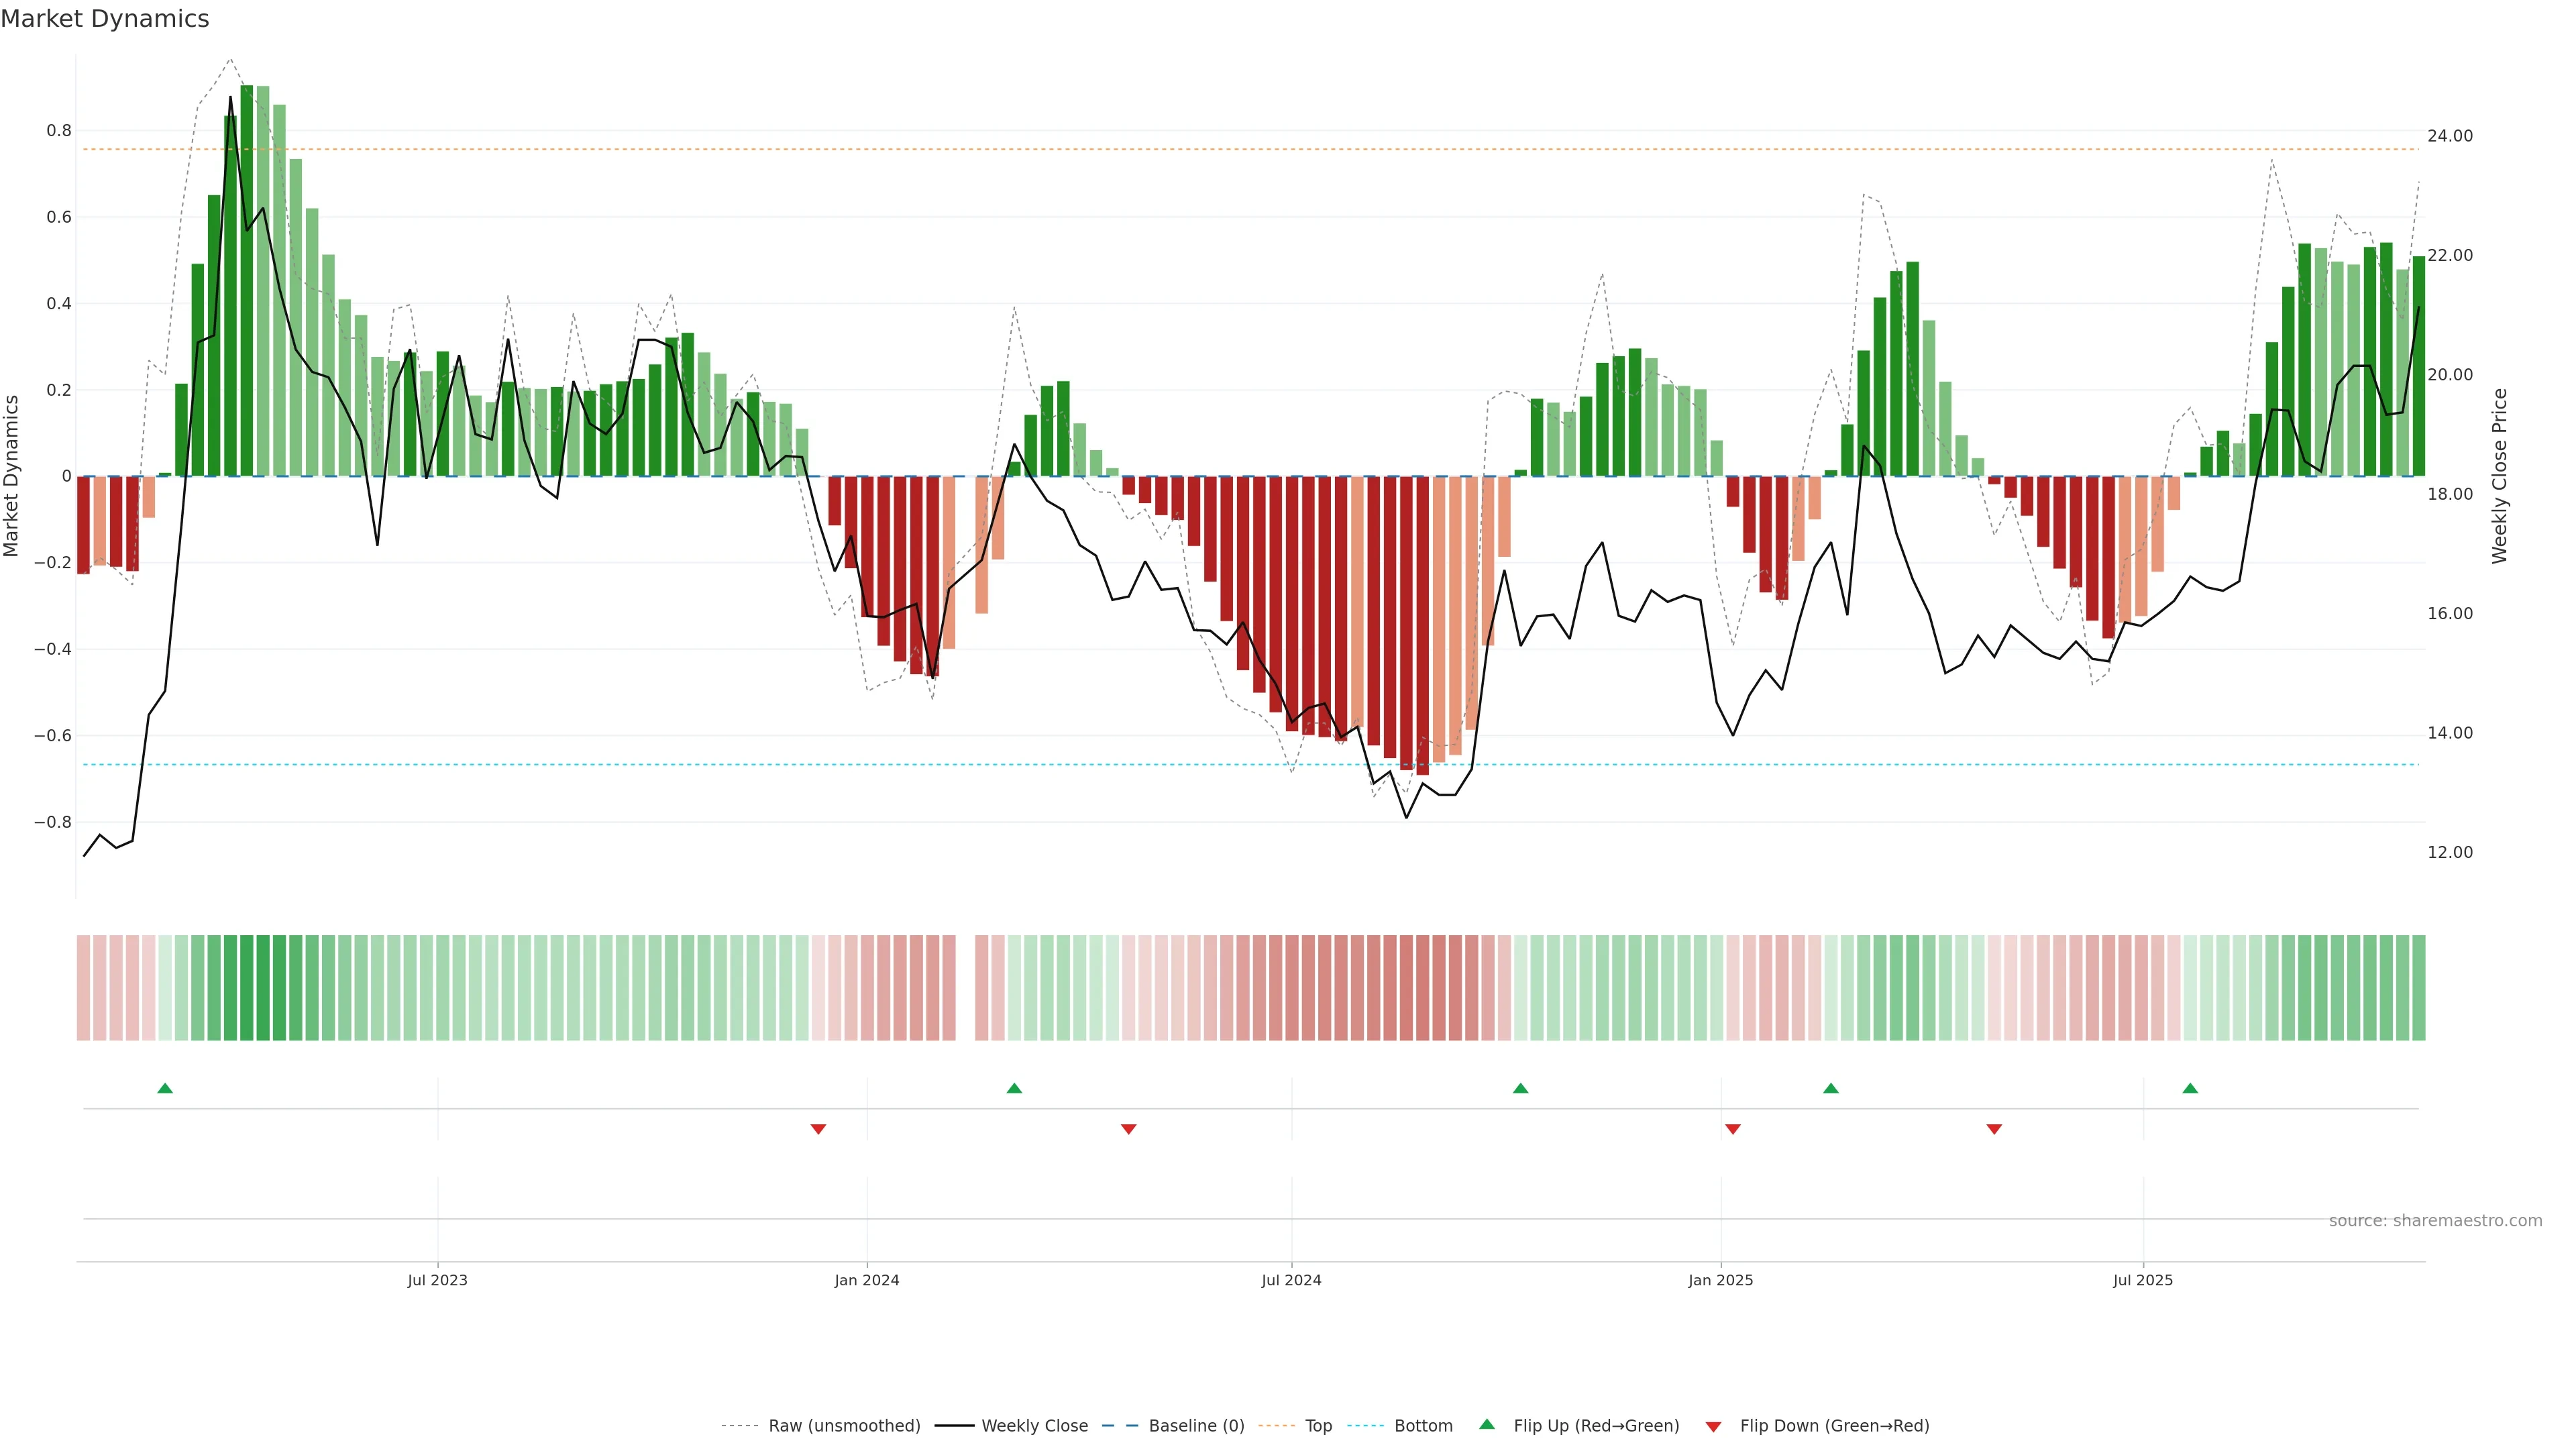
Task: Click the red flip-down marker right after Jan 2025
Action: click(x=1733, y=1129)
